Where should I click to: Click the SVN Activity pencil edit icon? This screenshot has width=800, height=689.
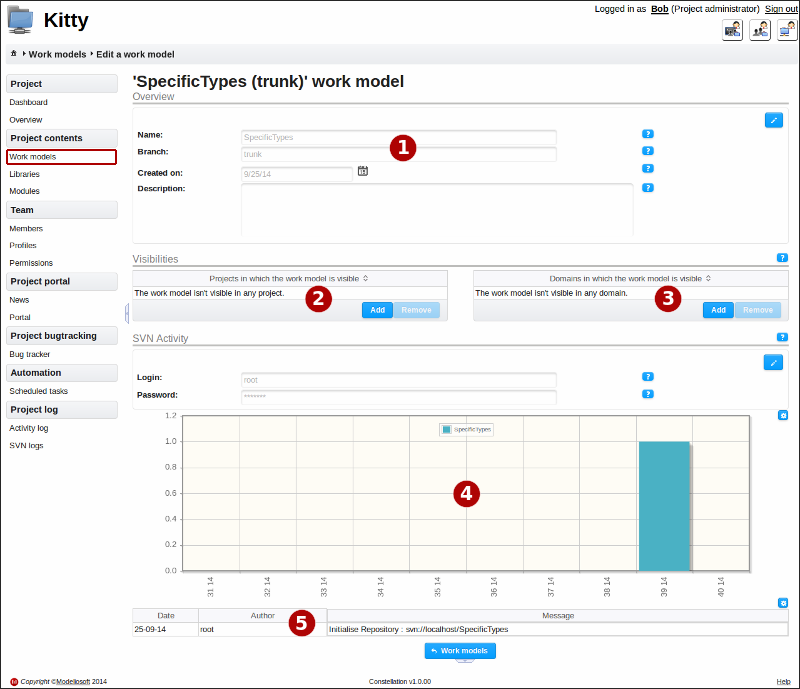773,362
